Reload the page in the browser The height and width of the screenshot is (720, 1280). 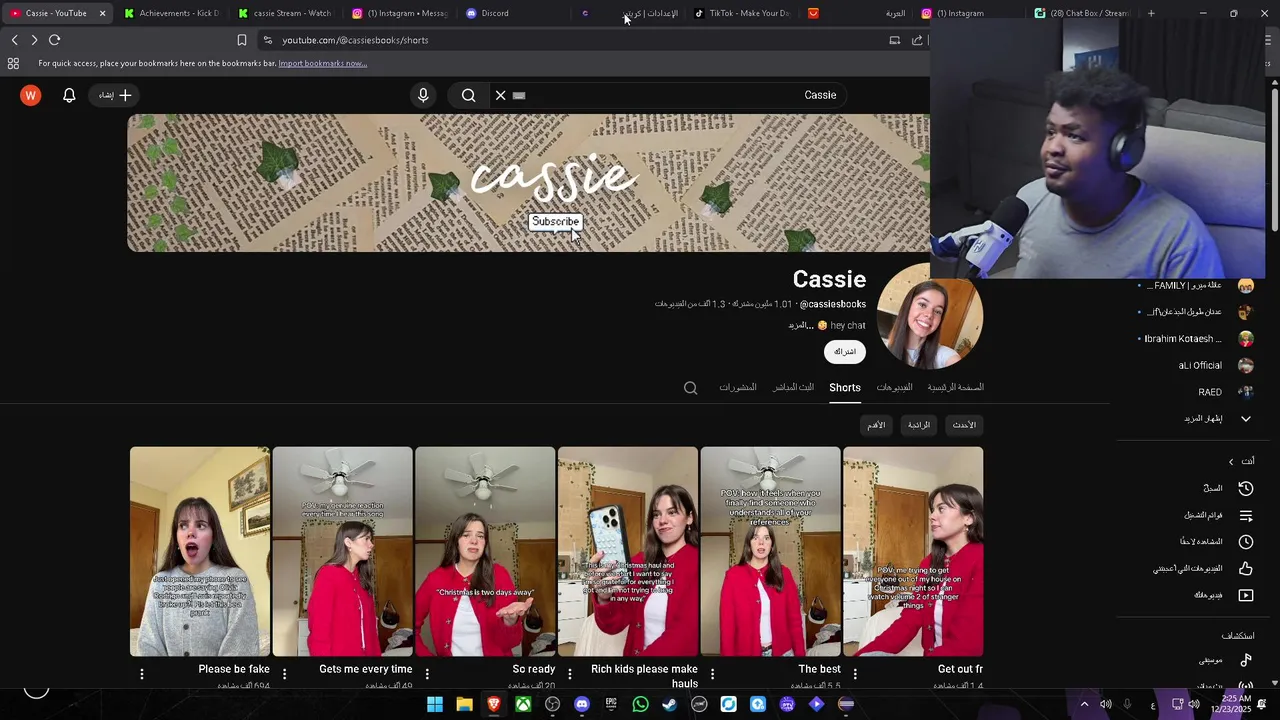54,40
